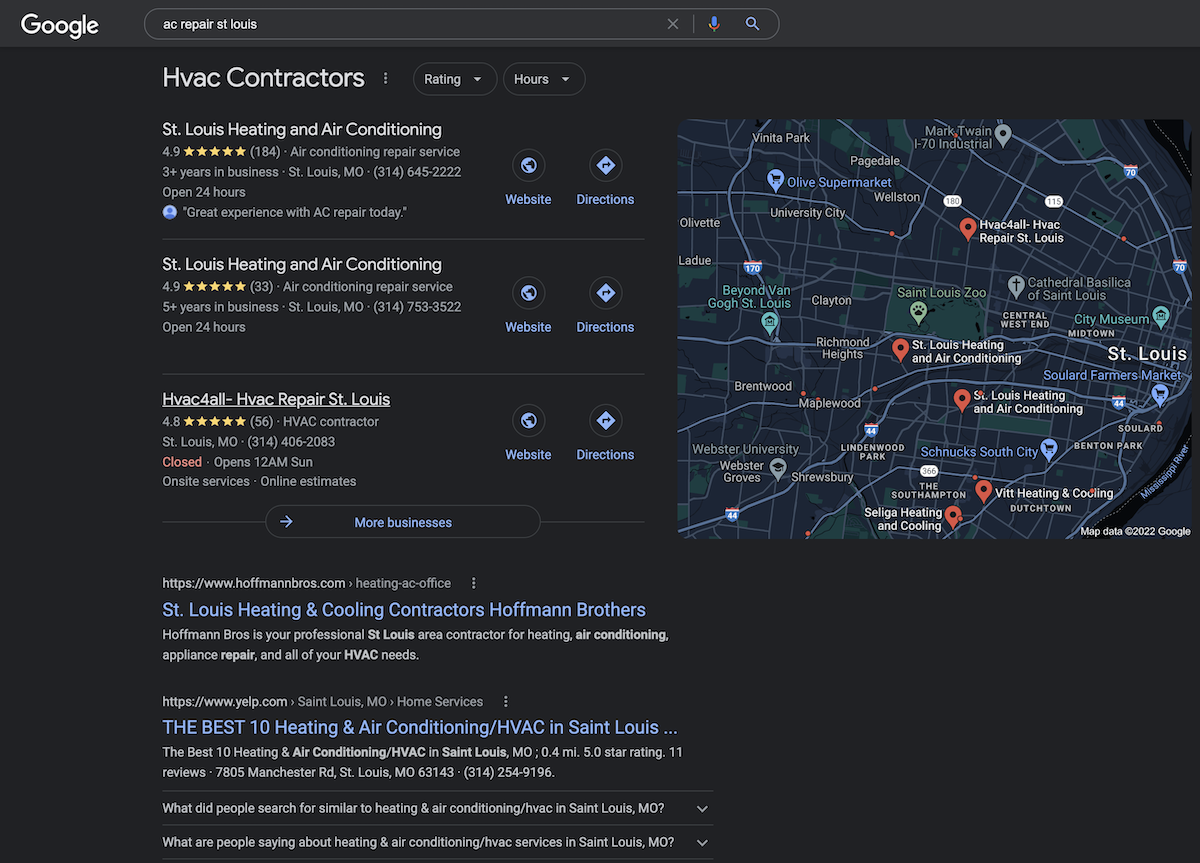Click review quote 'Great experience with AC repair today.'
The width and height of the screenshot is (1200, 863).
pyautogui.click(x=294, y=212)
